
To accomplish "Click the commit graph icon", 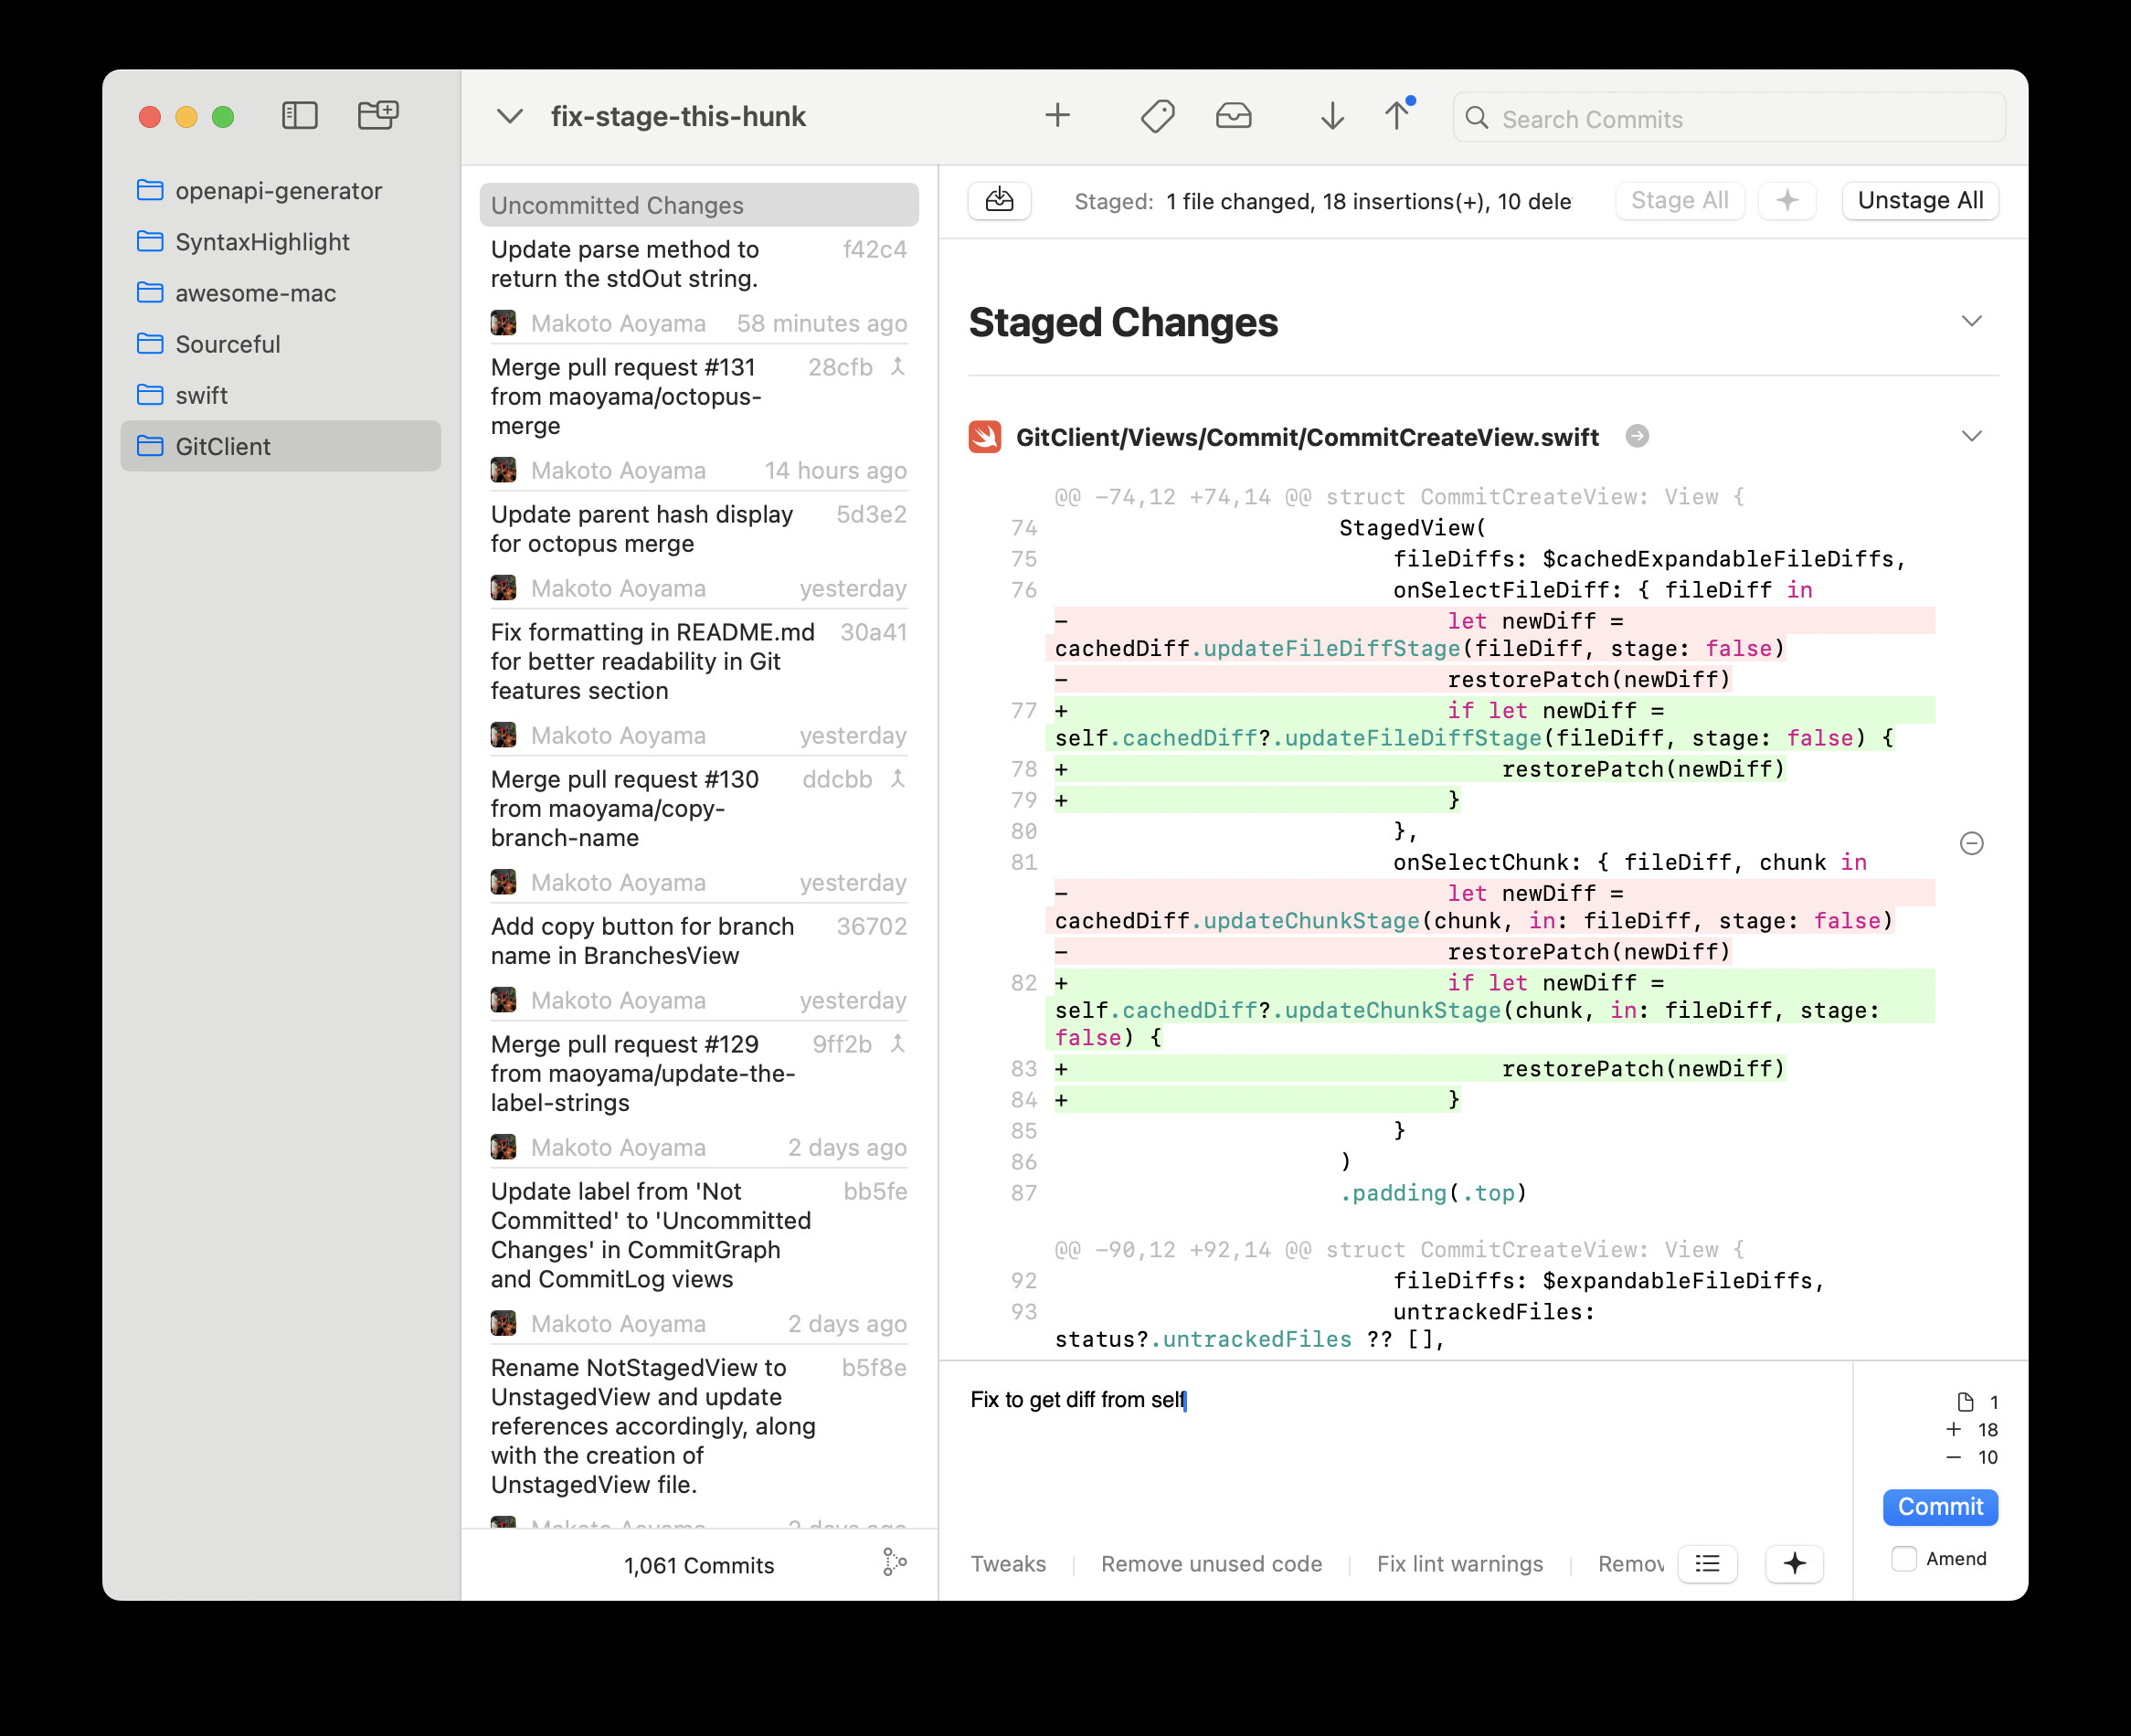I will coord(894,1563).
